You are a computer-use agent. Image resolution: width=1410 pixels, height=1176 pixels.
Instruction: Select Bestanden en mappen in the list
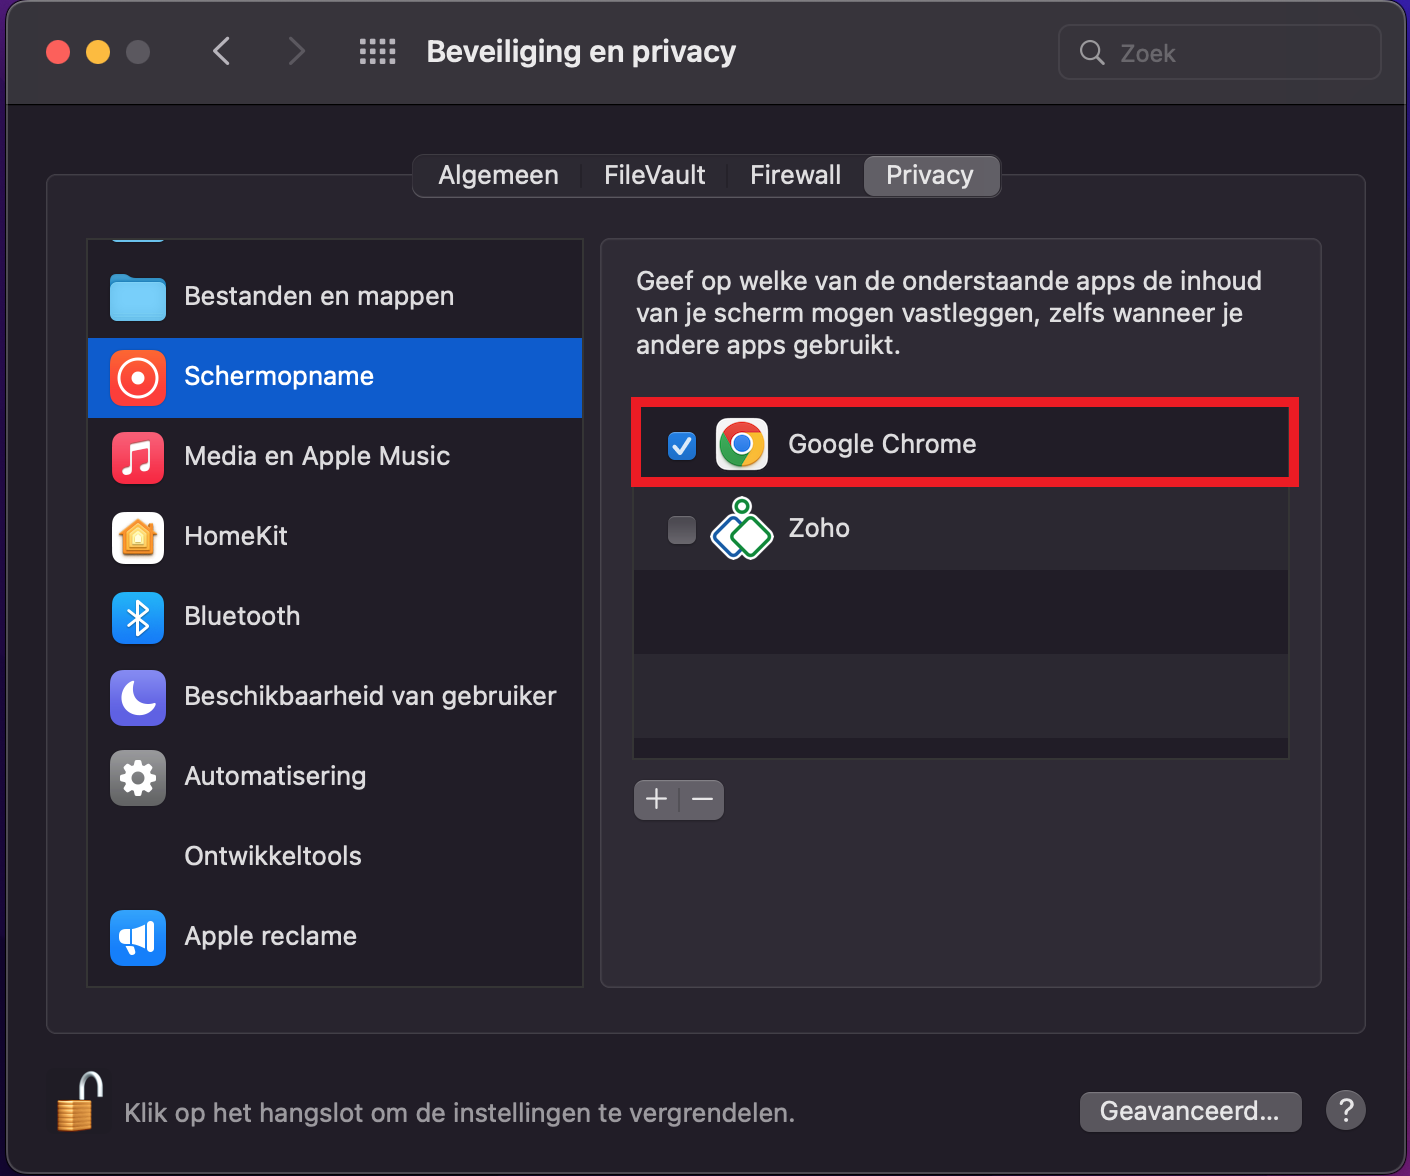(335, 297)
